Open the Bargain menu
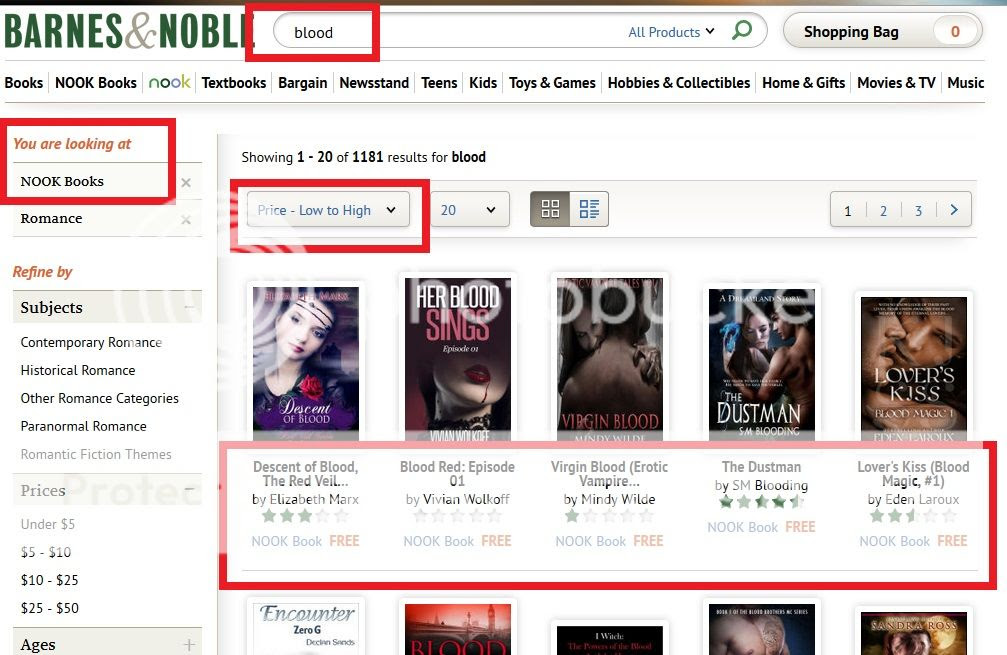 tap(302, 83)
